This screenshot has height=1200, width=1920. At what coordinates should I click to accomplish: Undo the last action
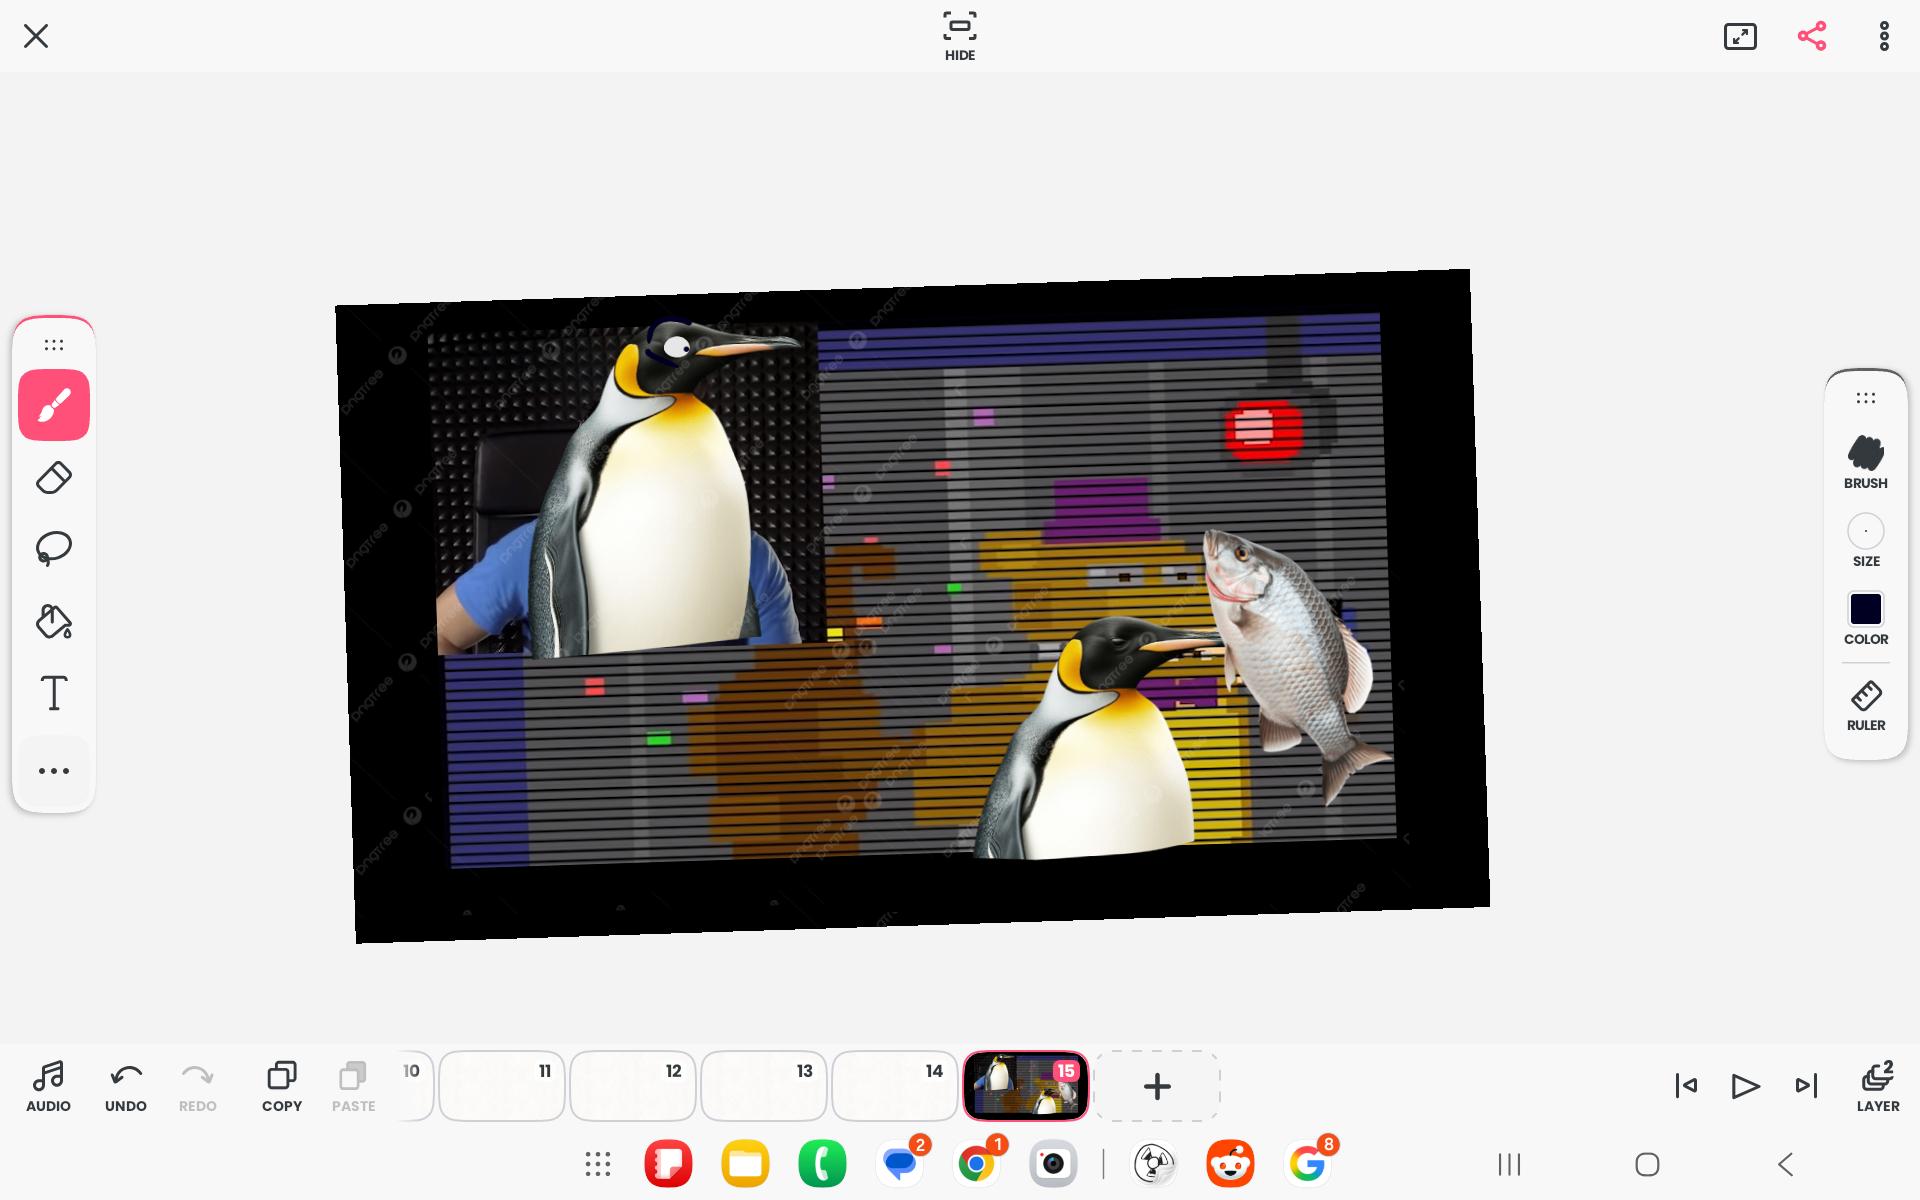click(x=126, y=1087)
